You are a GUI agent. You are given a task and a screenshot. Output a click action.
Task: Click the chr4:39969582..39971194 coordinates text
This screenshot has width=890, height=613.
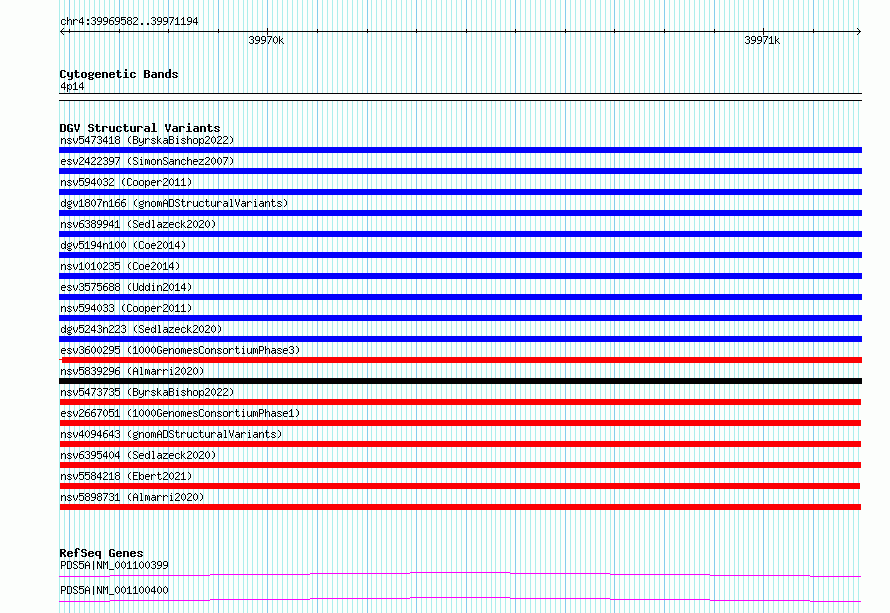(129, 22)
